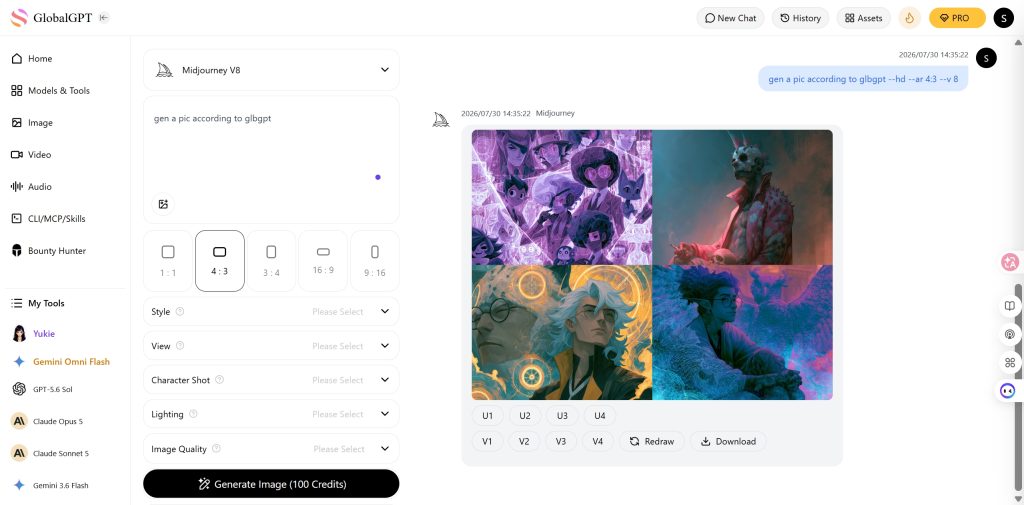Click the upload image icon in prompt box
The image size is (1024, 505).
point(163,204)
